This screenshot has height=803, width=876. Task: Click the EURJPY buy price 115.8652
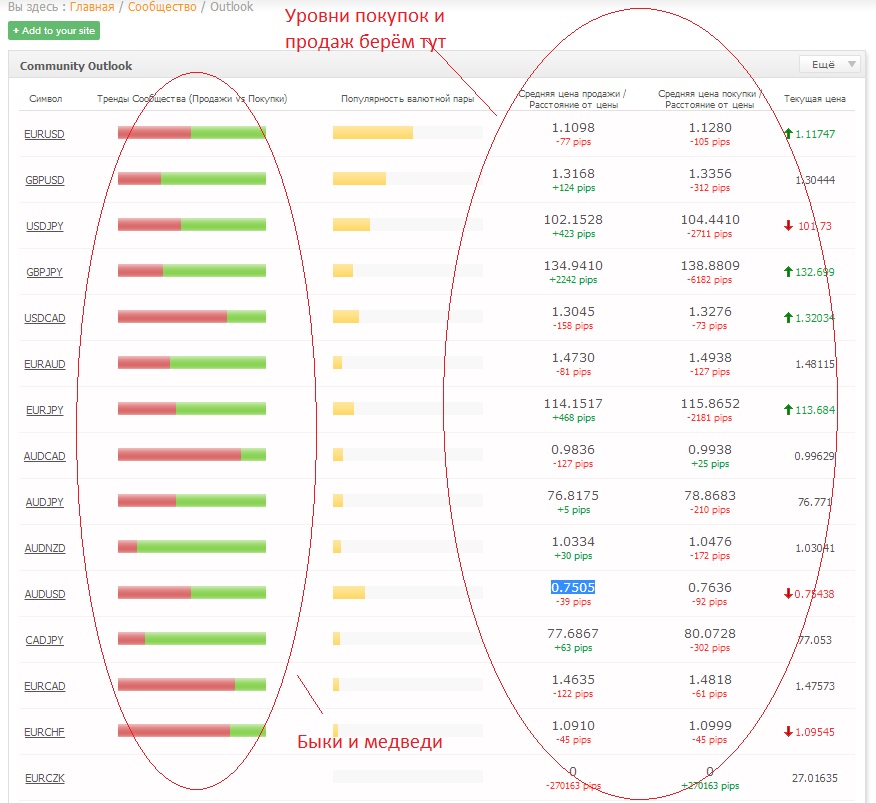pyautogui.click(x=710, y=403)
